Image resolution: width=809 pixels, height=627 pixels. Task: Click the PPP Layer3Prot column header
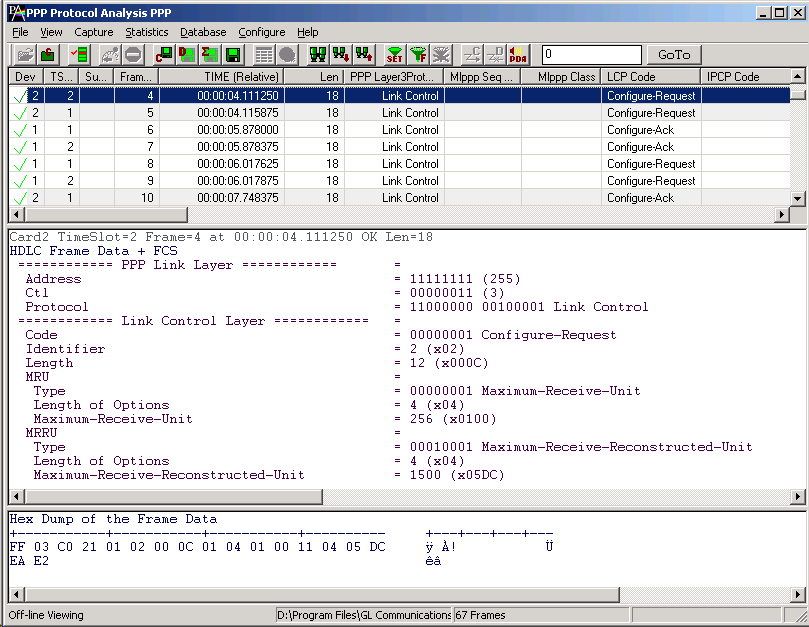(x=394, y=76)
